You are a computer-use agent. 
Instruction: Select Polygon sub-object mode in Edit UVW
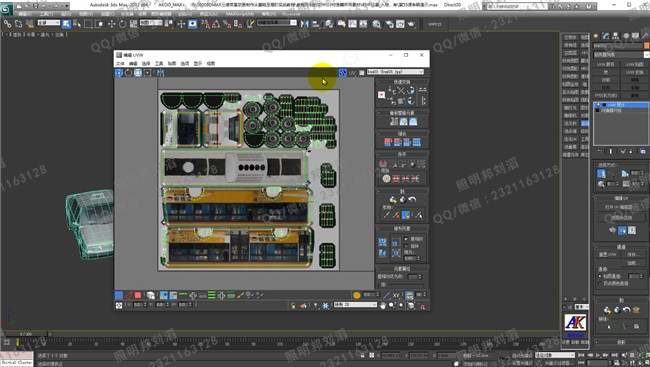(138, 295)
